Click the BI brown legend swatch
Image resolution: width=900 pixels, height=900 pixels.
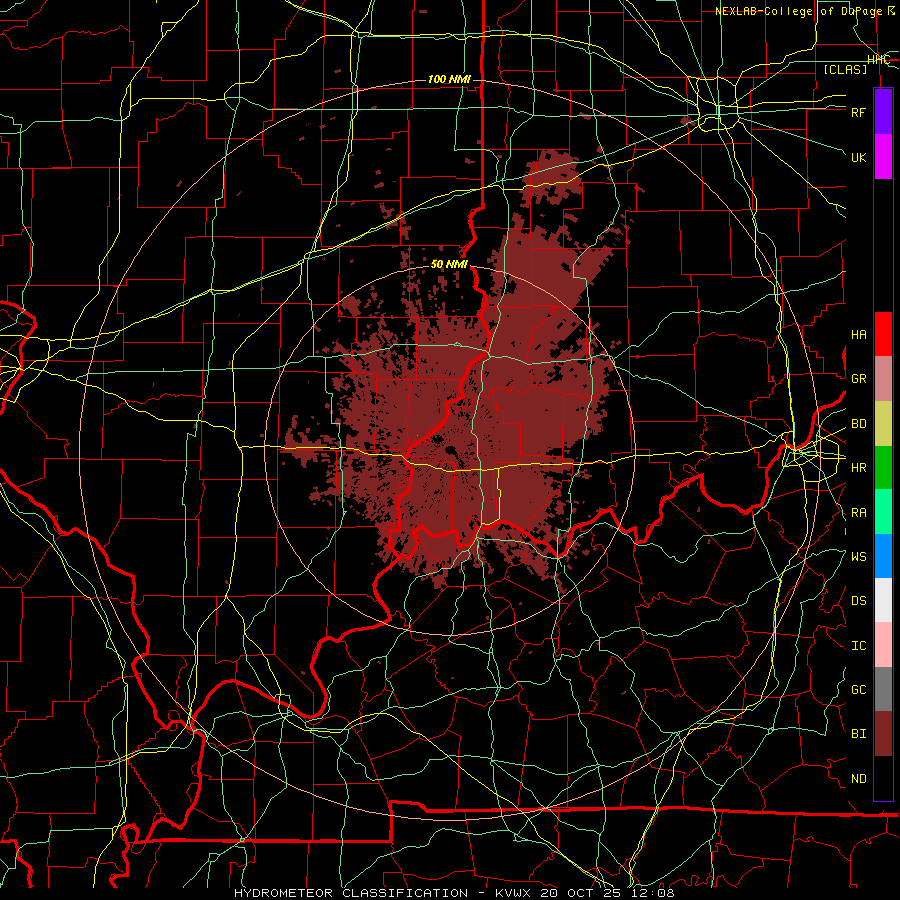pos(883,734)
